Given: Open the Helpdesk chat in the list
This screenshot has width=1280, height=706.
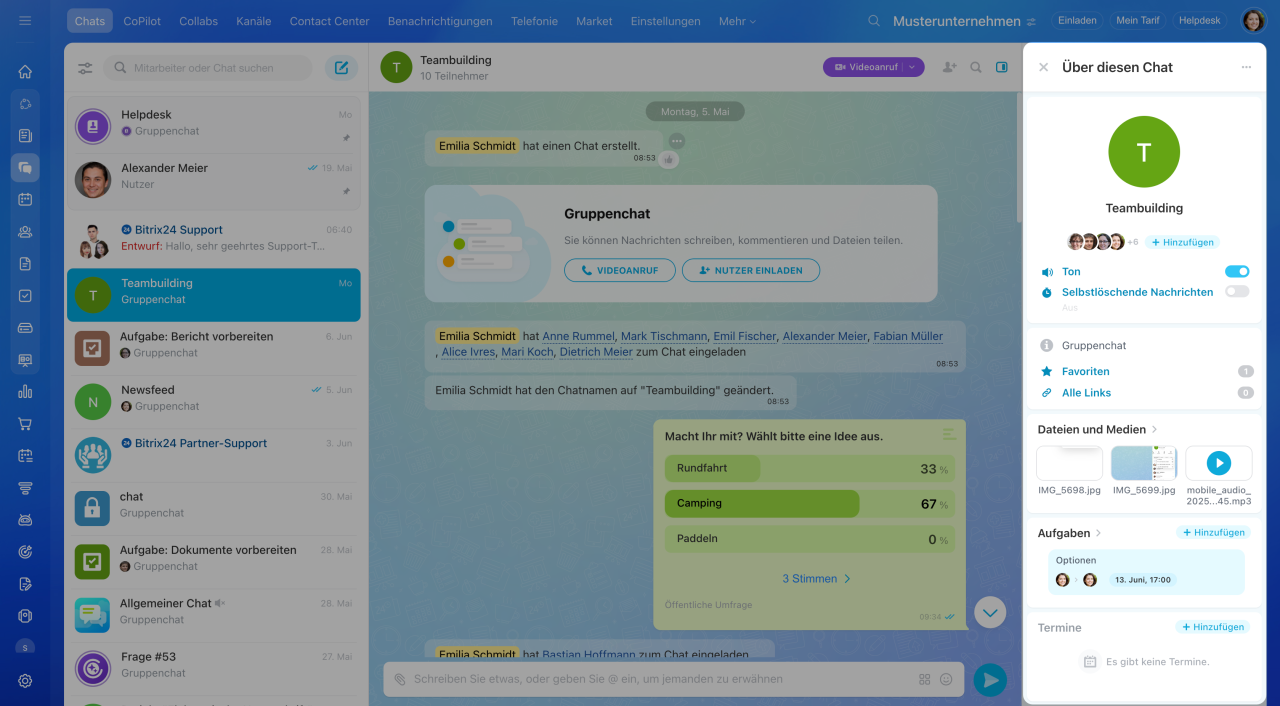Looking at the screenshot, I should coord(214,127).
